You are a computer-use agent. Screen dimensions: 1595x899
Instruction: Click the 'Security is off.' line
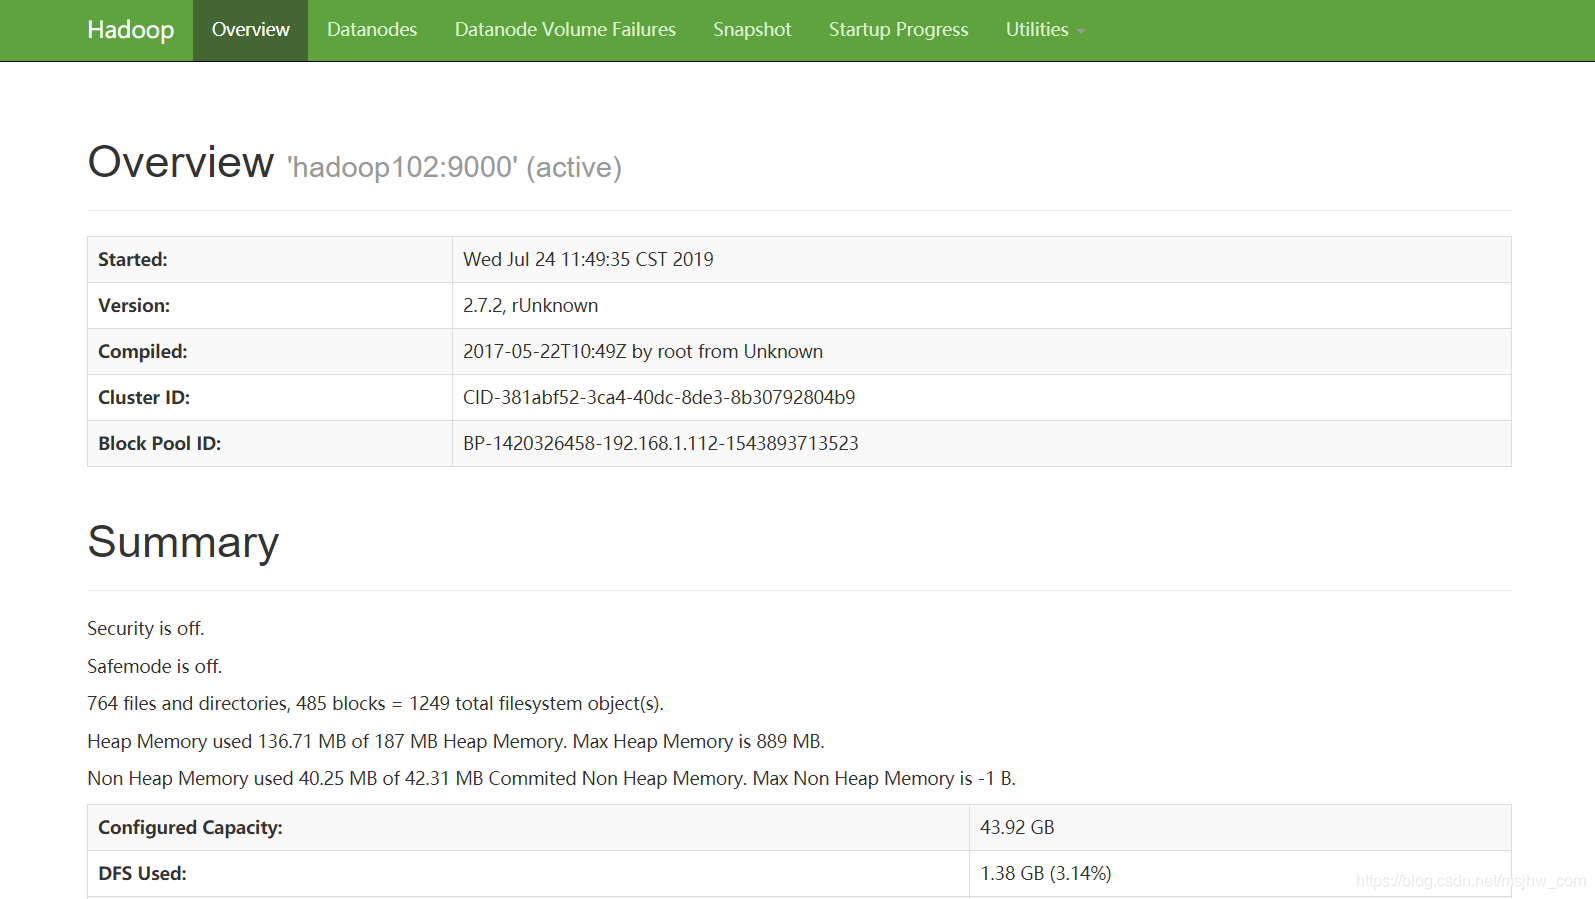146,628
